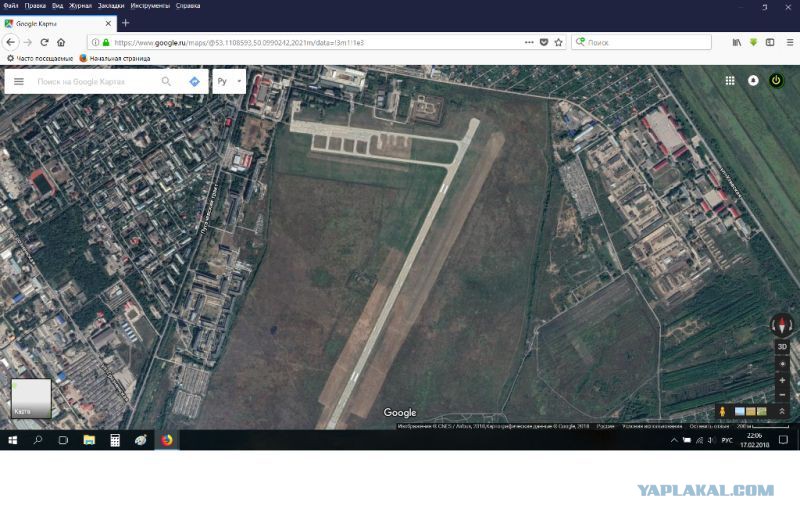Viewport: 800px width, 520px height.
Task: Open the Закладки menu
Action: 111,6
